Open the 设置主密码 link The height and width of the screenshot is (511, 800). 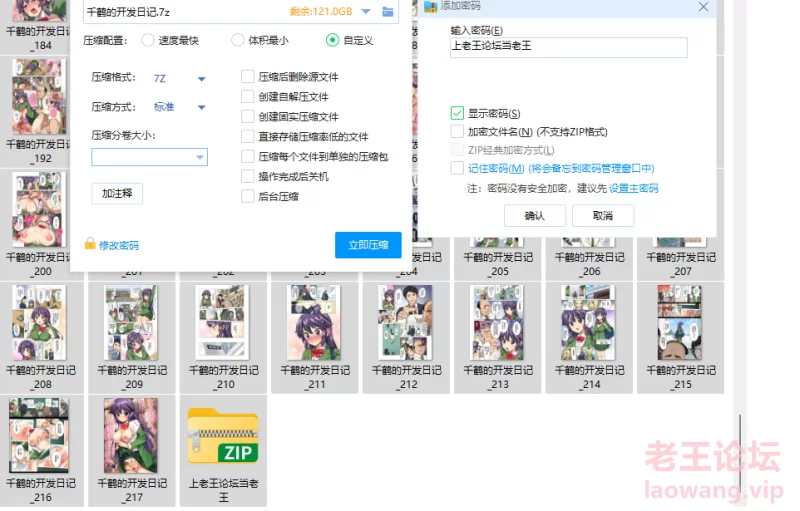tap(634, 189)
